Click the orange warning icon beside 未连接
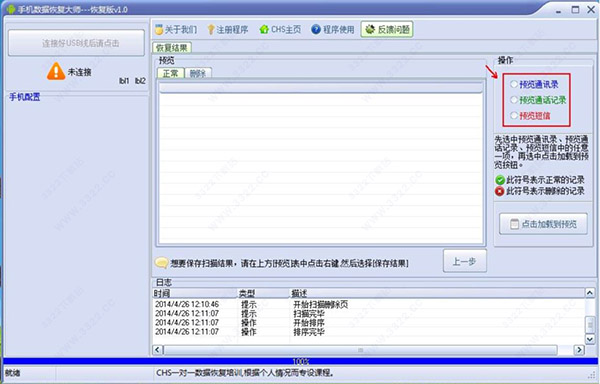Screen dimensions: 600x384 click(56, 72)
